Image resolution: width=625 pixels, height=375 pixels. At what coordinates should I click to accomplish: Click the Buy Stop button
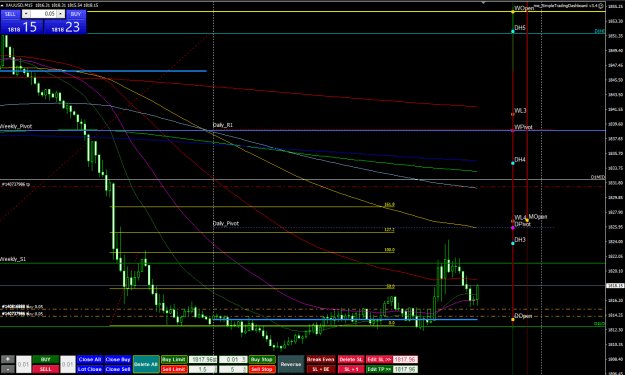click(262, 359)
